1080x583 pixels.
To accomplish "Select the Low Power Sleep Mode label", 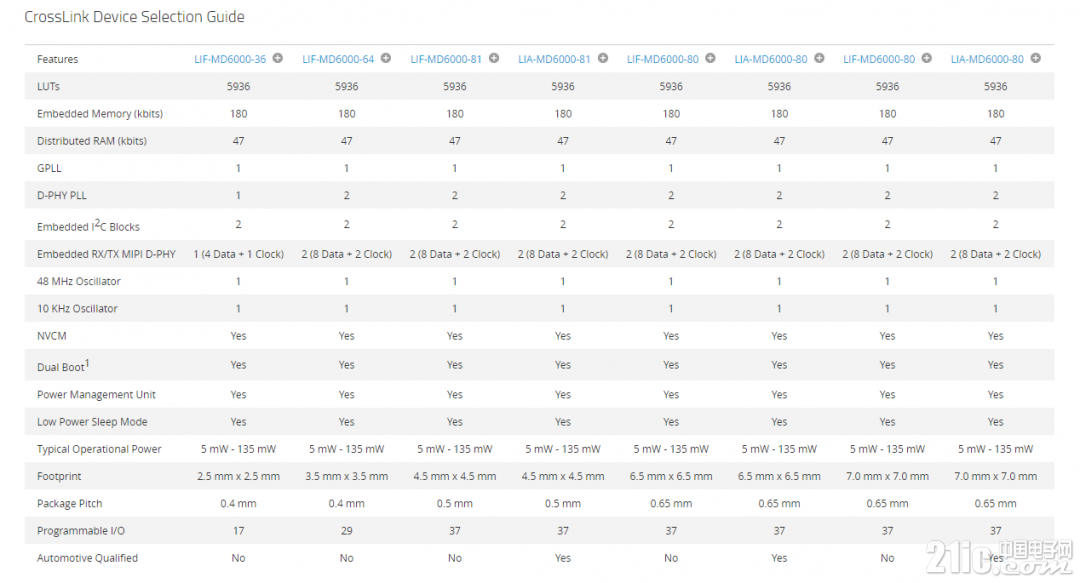I will click(92, 422).
